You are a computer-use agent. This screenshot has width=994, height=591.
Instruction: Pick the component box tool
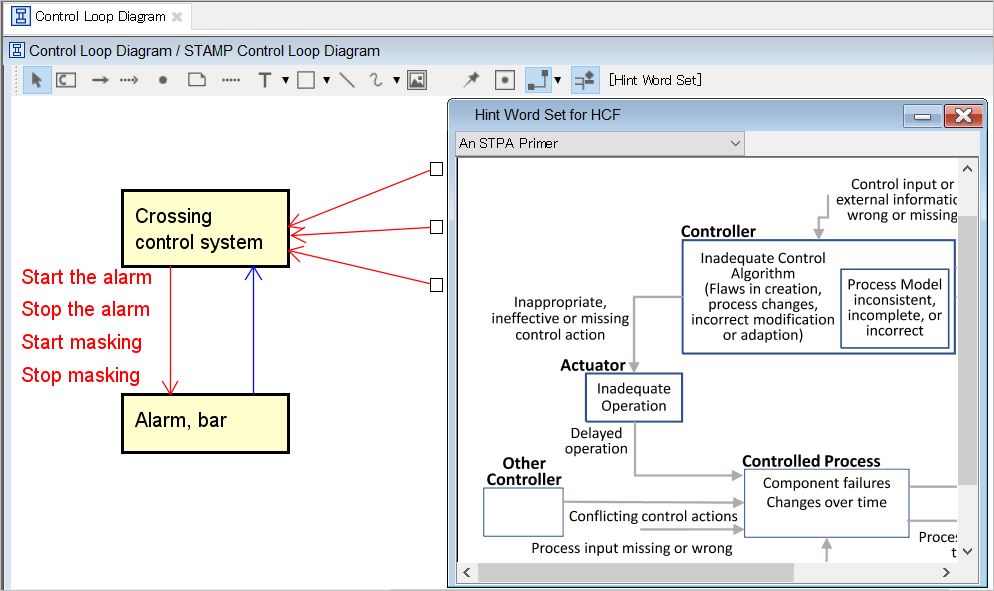coord(66,80)
